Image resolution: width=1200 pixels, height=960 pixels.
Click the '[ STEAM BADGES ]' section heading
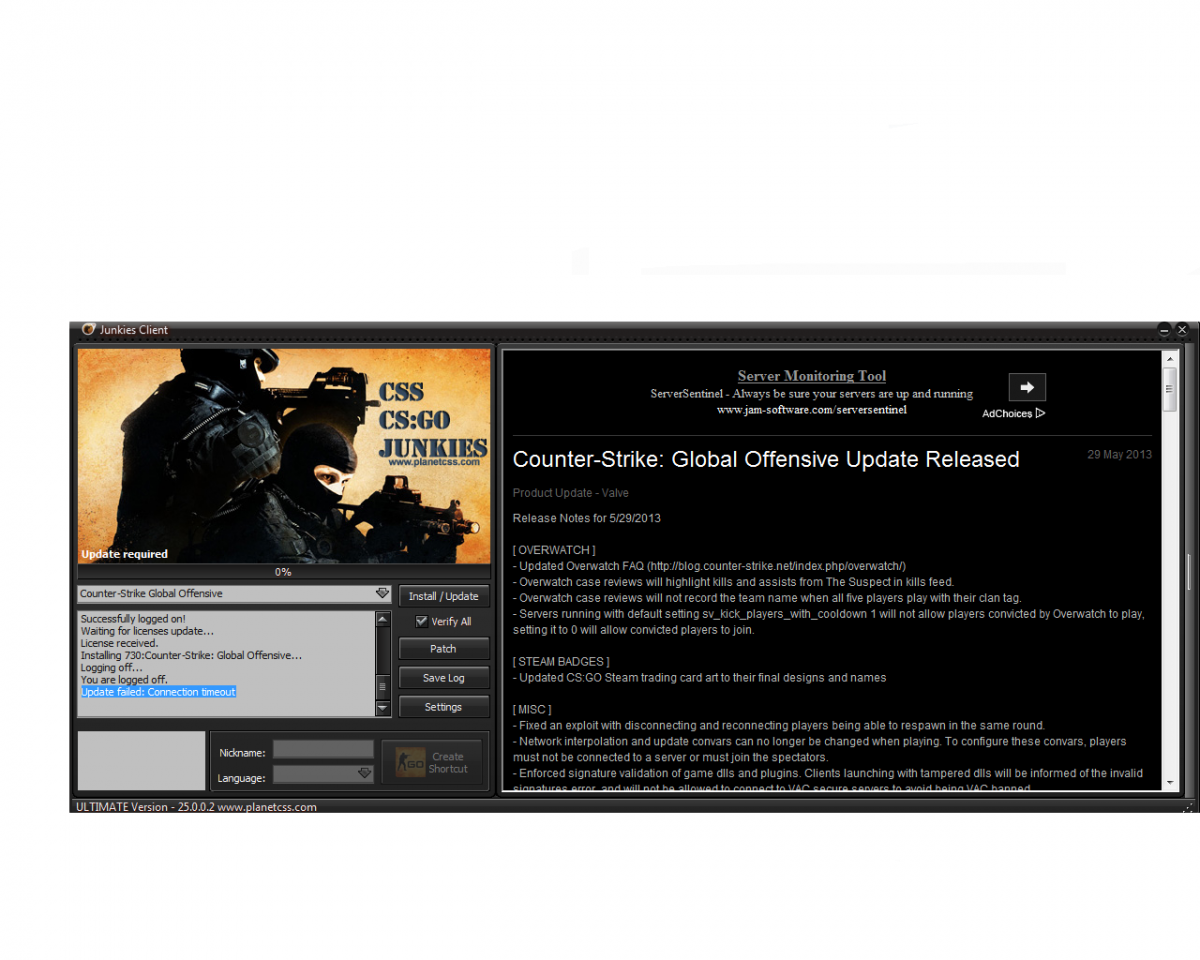point(561,662)
